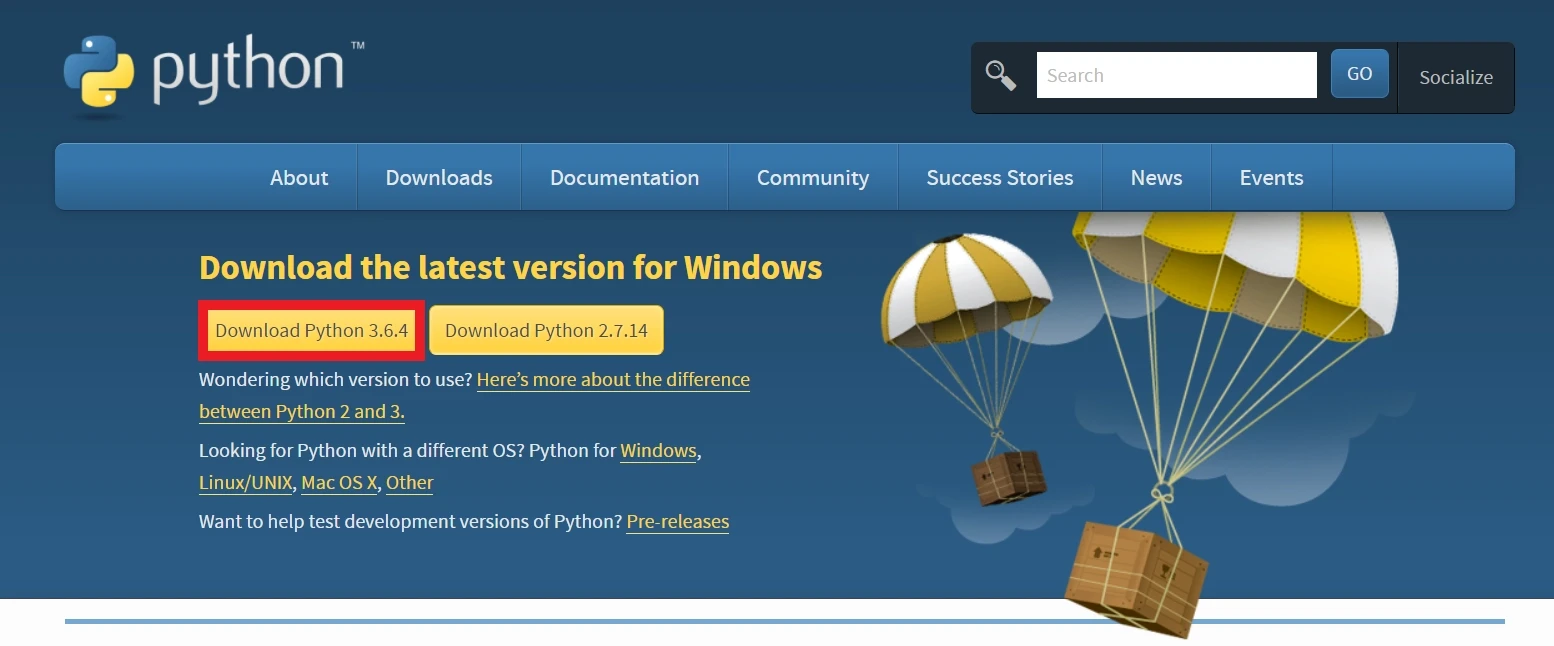Screen dimensions: 1554x646
Task: Open the Downloads menu
Action: pyautogui.click(x=439, y=178)
